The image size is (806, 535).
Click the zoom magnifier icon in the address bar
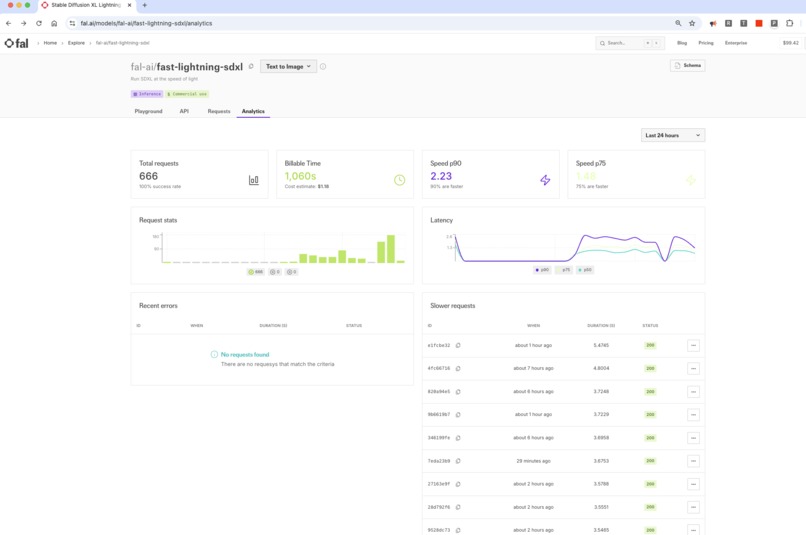pyautogui.click(x=678, y=23)
